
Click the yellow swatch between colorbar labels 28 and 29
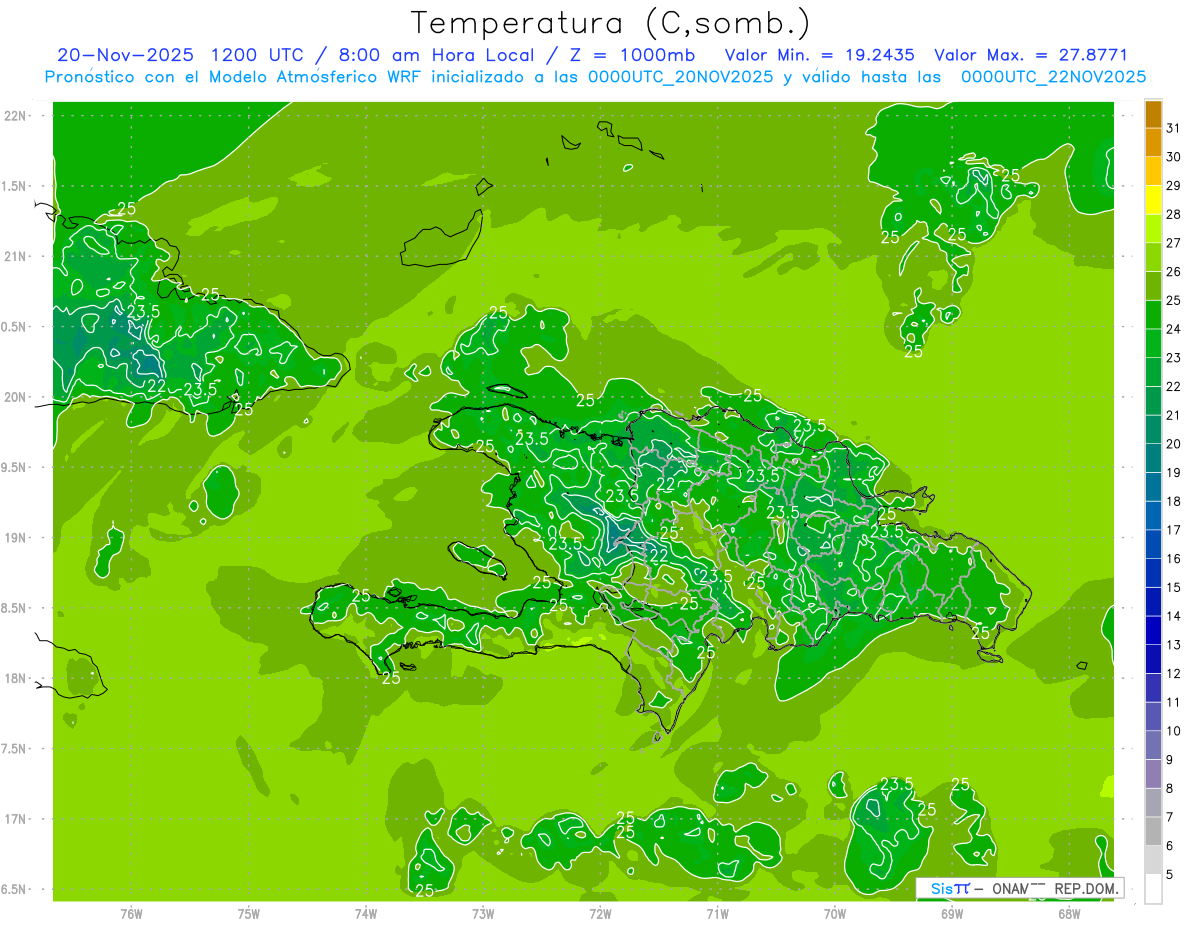tap(1153, 200)
